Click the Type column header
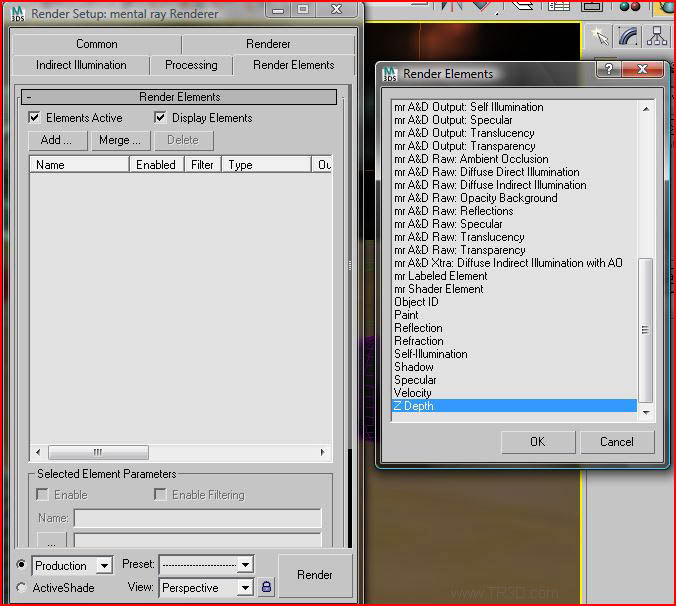The height and width of the screenshot is (606, 676). [266, 165]
